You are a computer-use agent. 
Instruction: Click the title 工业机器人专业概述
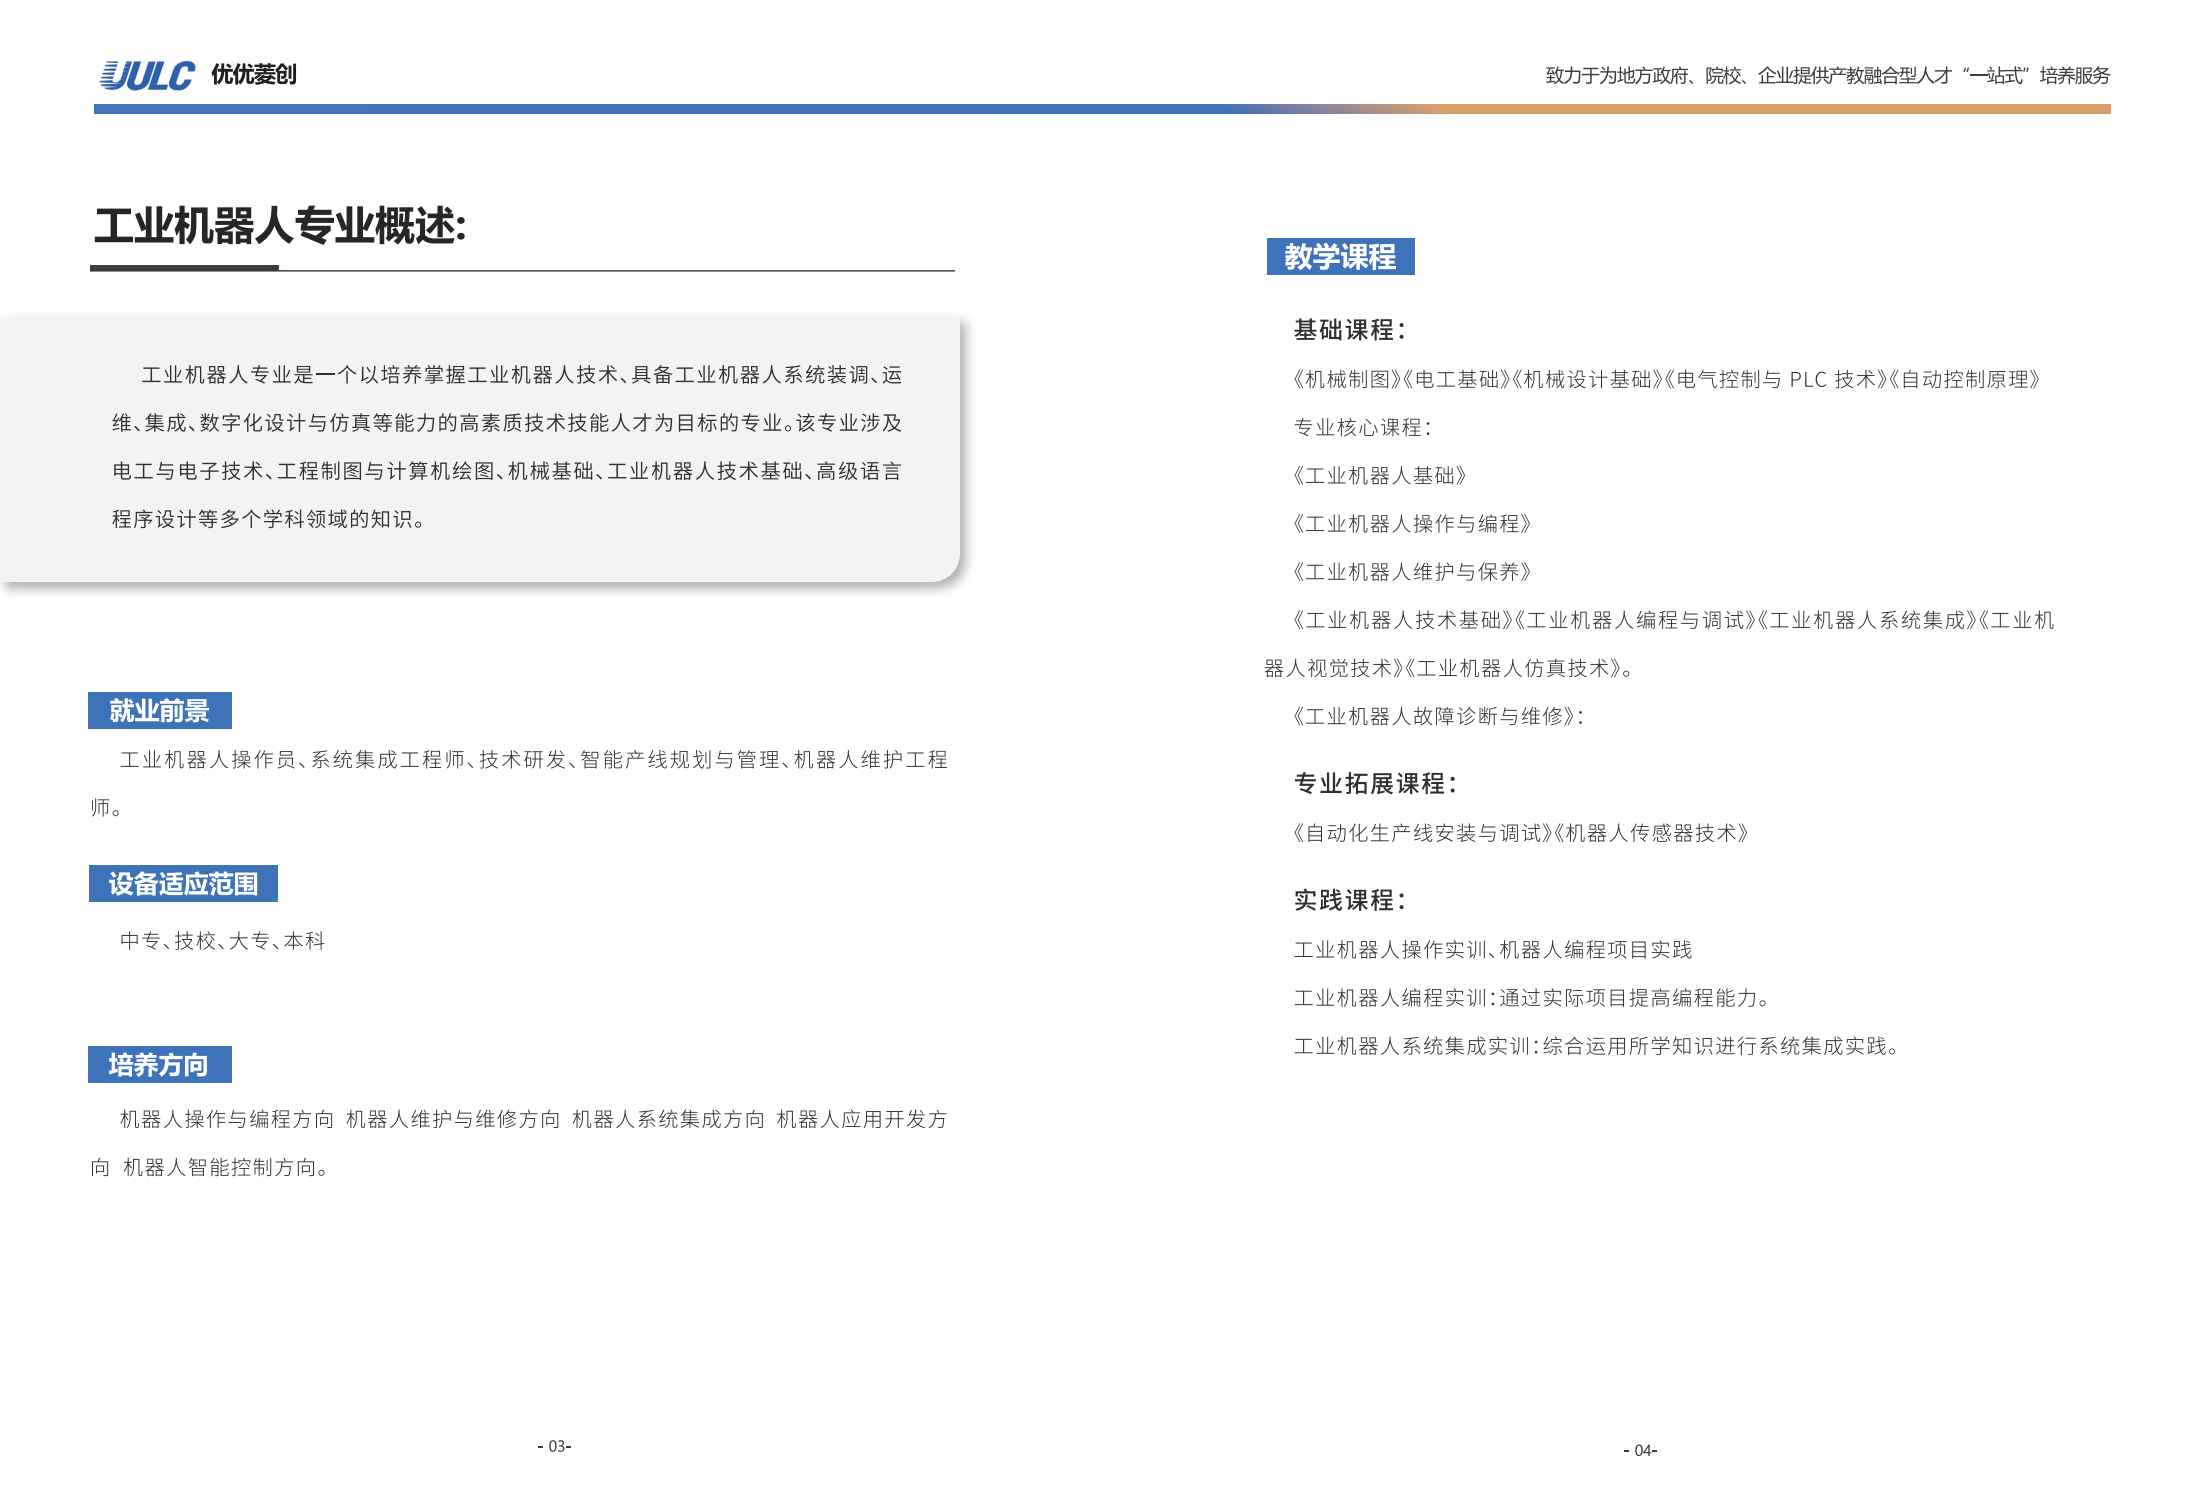click(280, 226)
